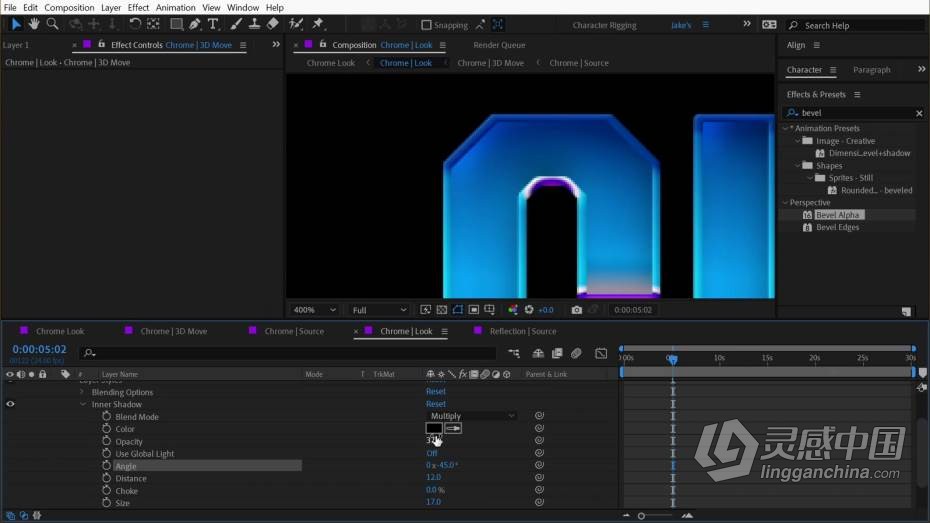Select the Puppet Pin tool
The image size is (930, 523).
(x=318, y=24)
